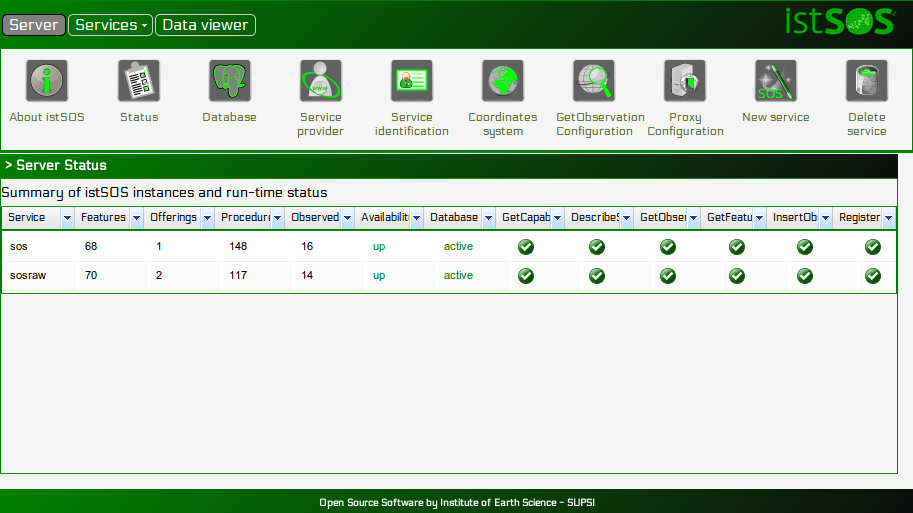Open the GetCapabilities column dropdown arrow
Viewport: 913px width, 513px height.
point(557,218)
